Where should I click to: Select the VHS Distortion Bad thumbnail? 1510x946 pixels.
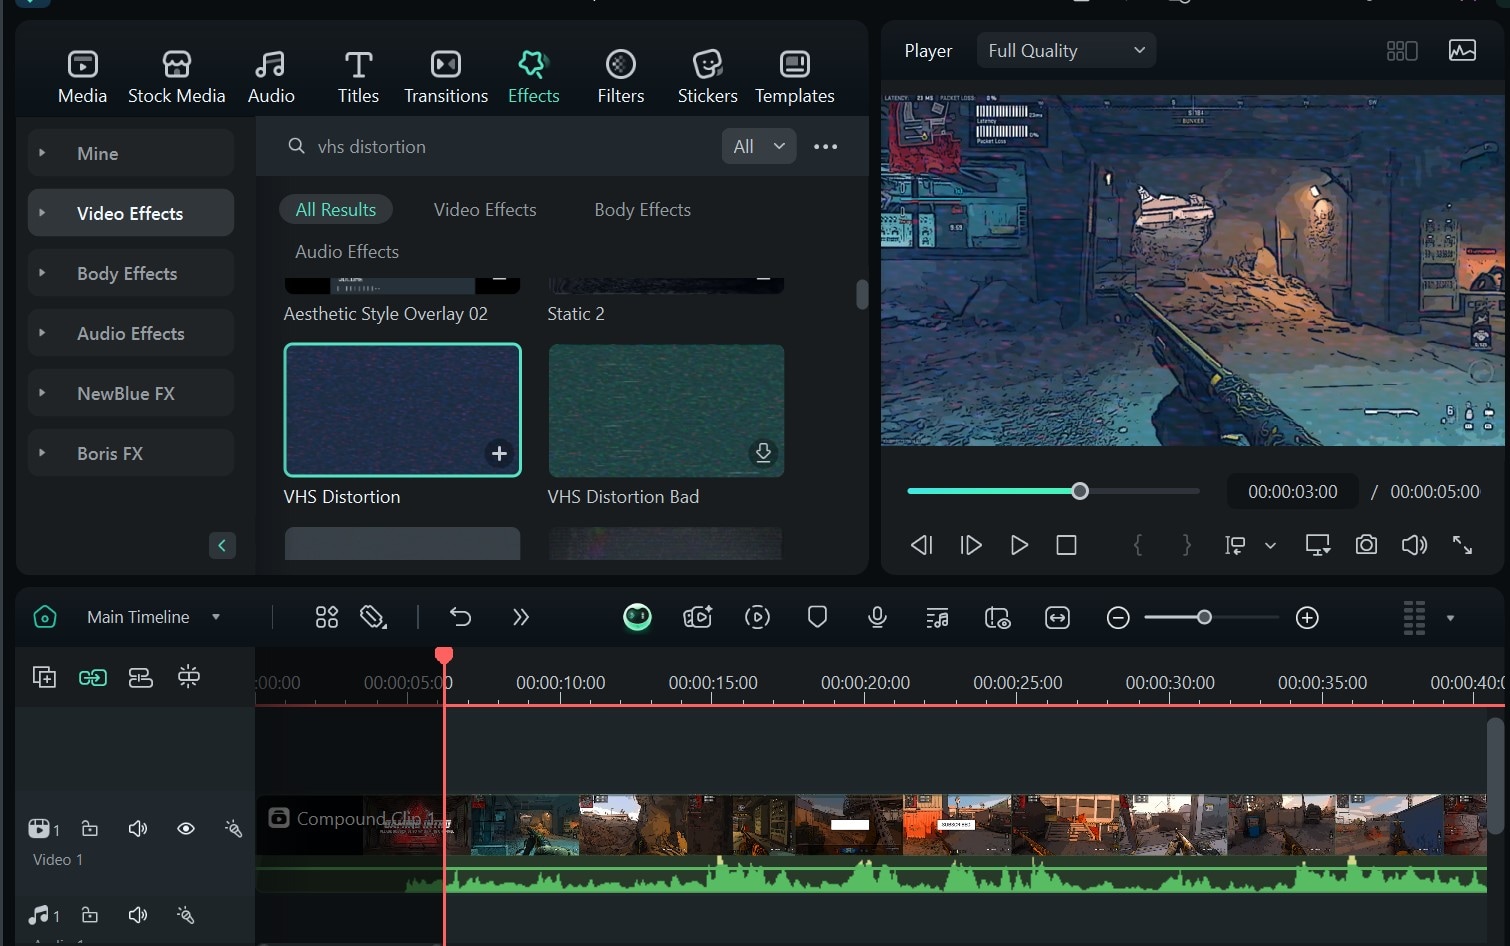tap(666, 410)
